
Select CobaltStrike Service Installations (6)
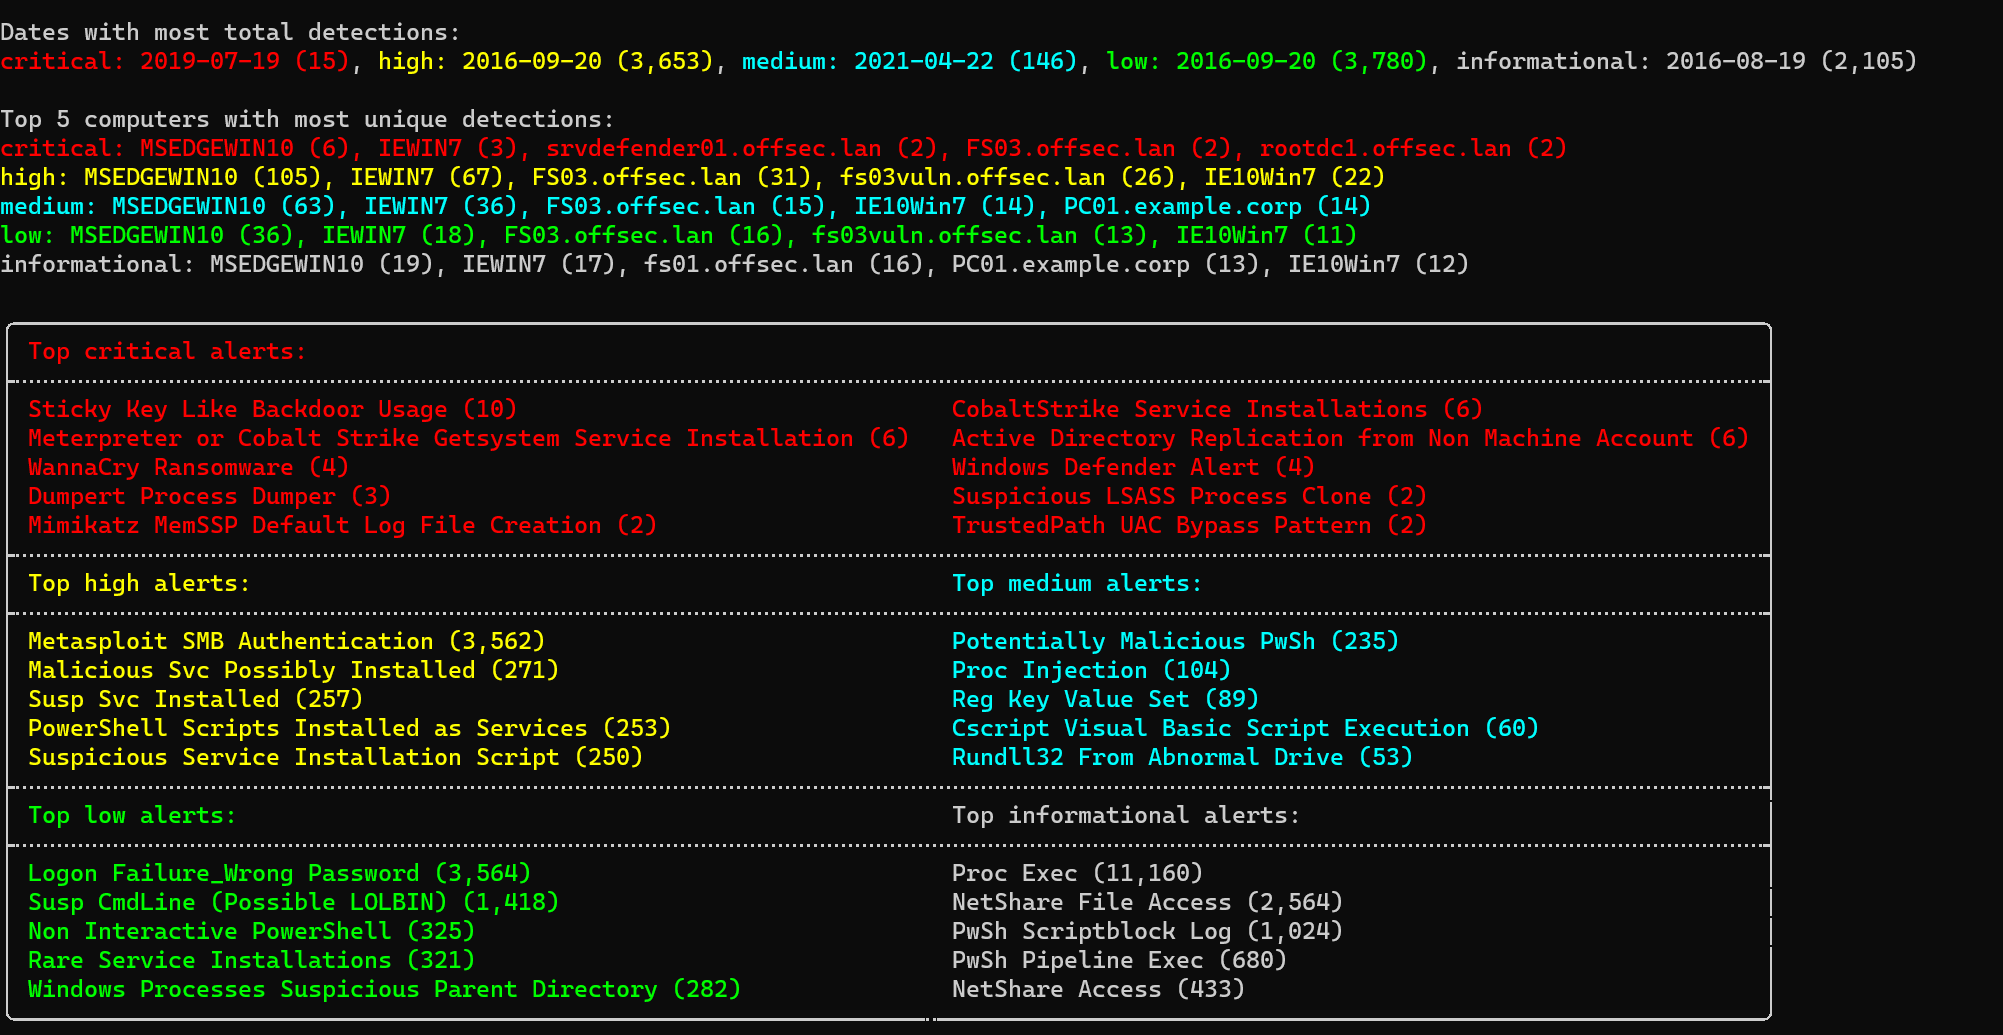(1217, 409)
